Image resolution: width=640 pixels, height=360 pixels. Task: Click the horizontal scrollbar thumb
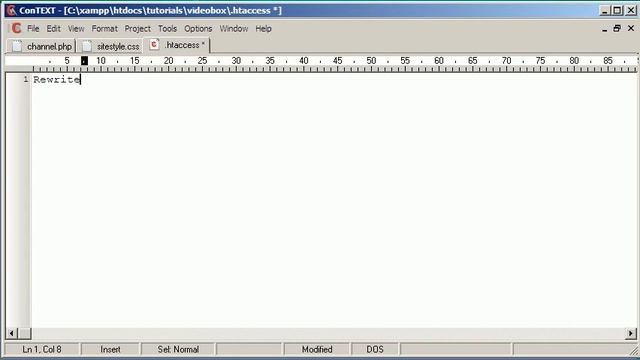pos(24,333)
